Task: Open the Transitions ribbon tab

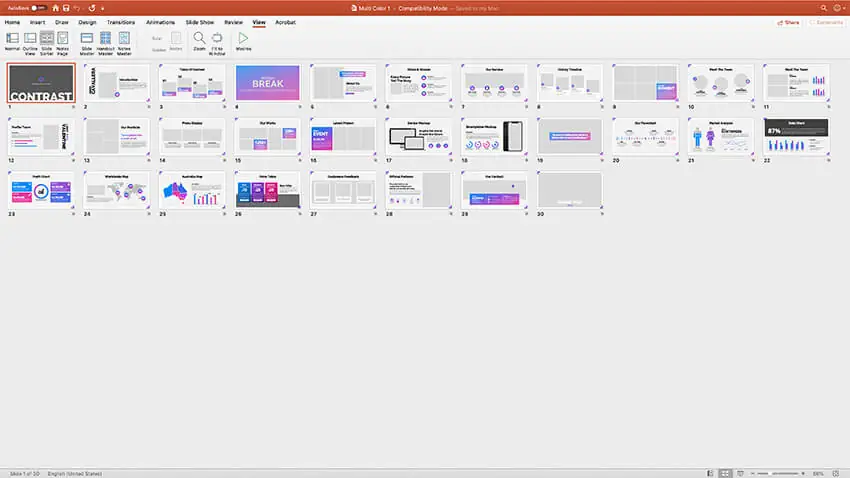Action: click(x=121, y=22)
